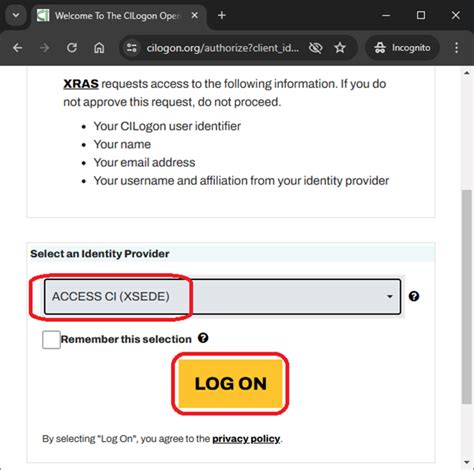Image resolution: width=474 pixels, height=470 pixels.
Task: Click help icon beside identity provider dropdown
Action: (x=414, y=296)
